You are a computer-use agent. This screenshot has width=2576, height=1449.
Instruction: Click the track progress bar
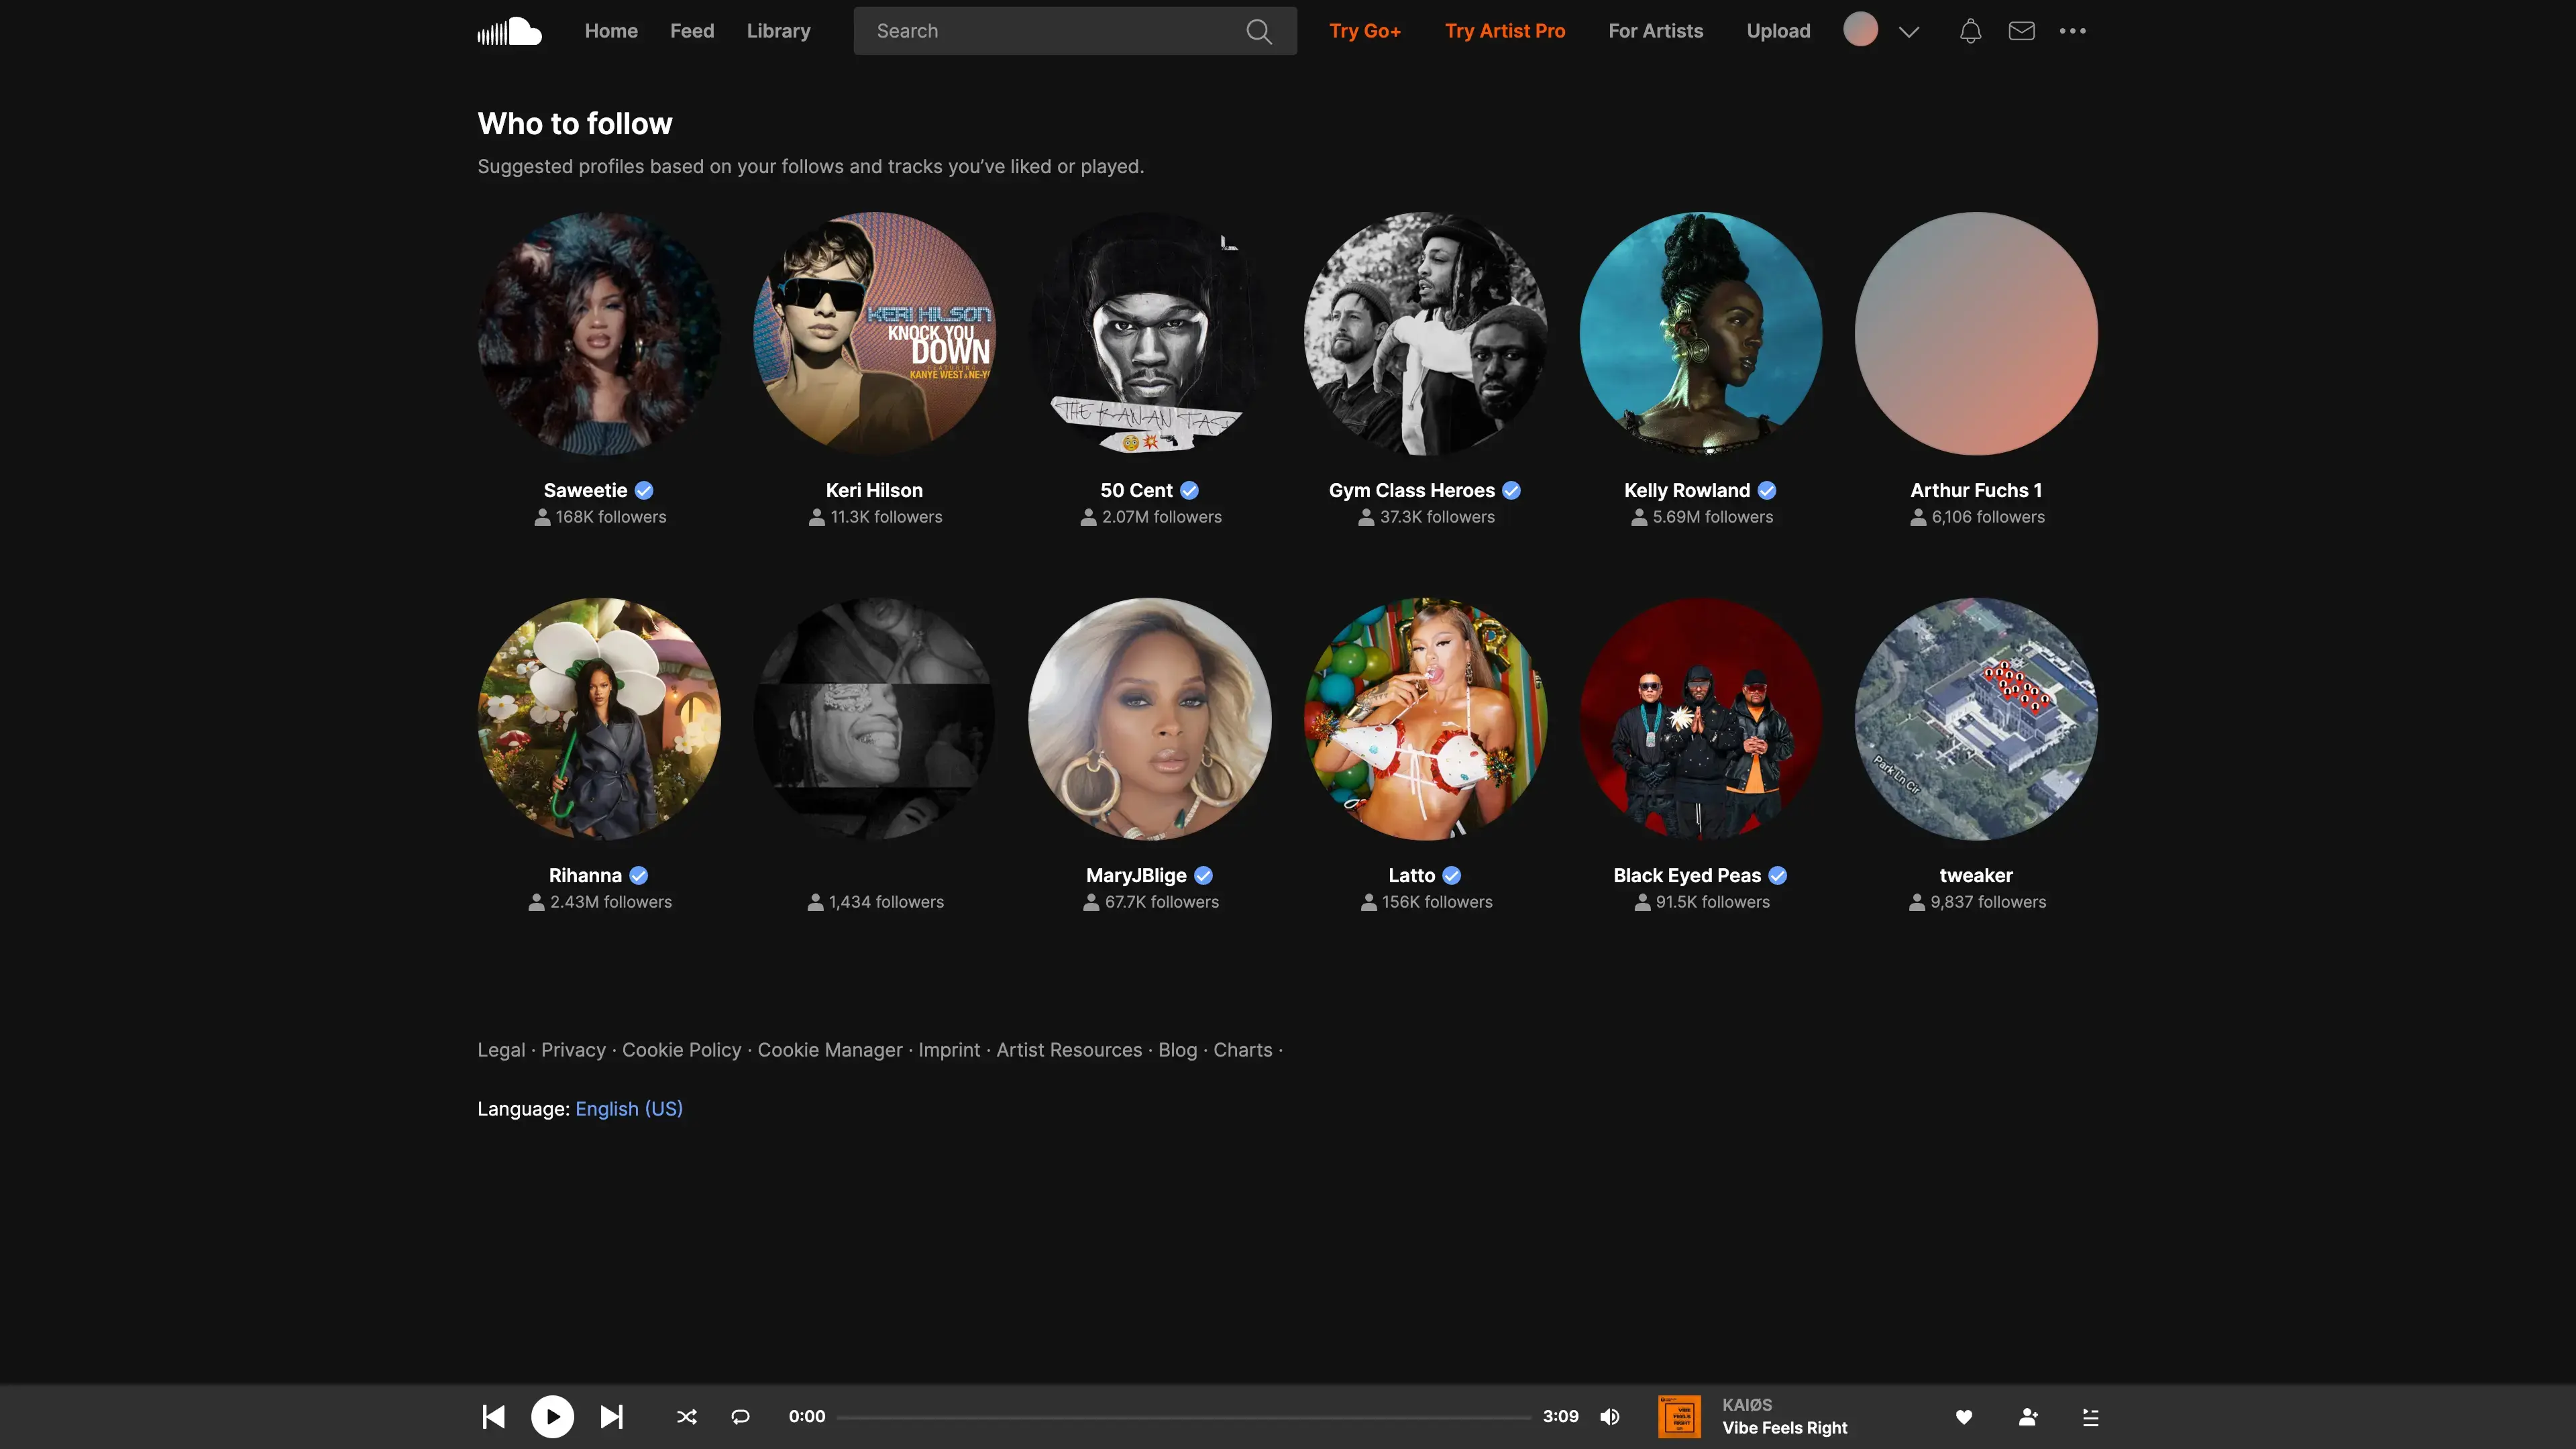coord(1183,1416)
